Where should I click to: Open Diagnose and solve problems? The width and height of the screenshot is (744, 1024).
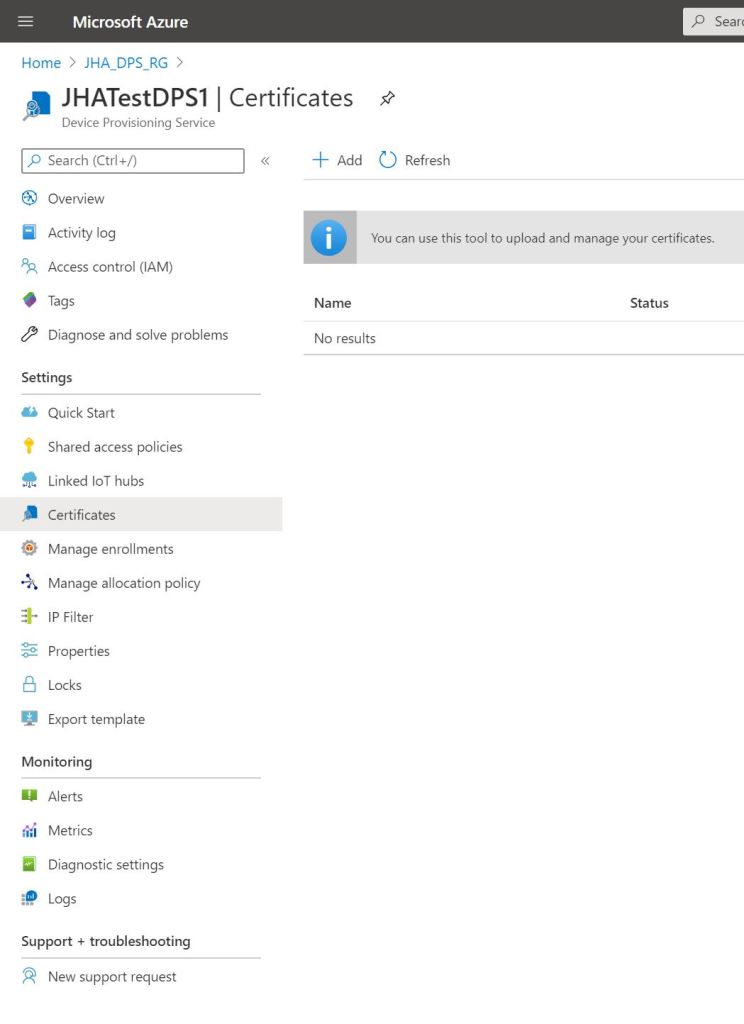coord(137,335)
